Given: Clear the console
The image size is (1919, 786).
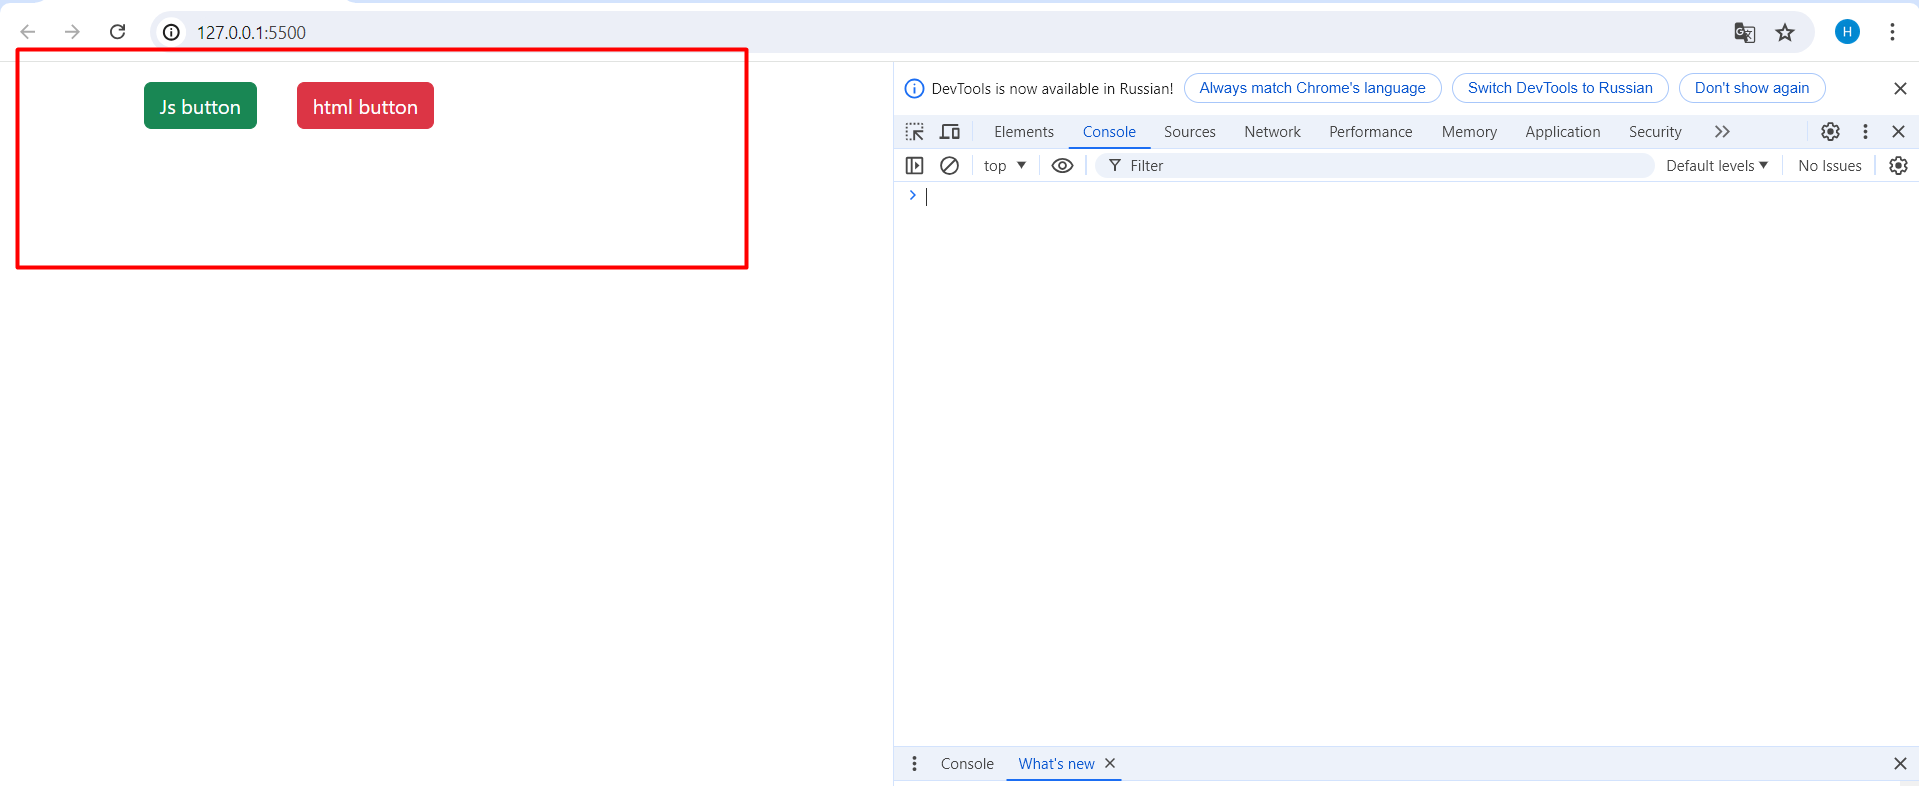Looking at the screenshot, I should [x=950, y=166].
